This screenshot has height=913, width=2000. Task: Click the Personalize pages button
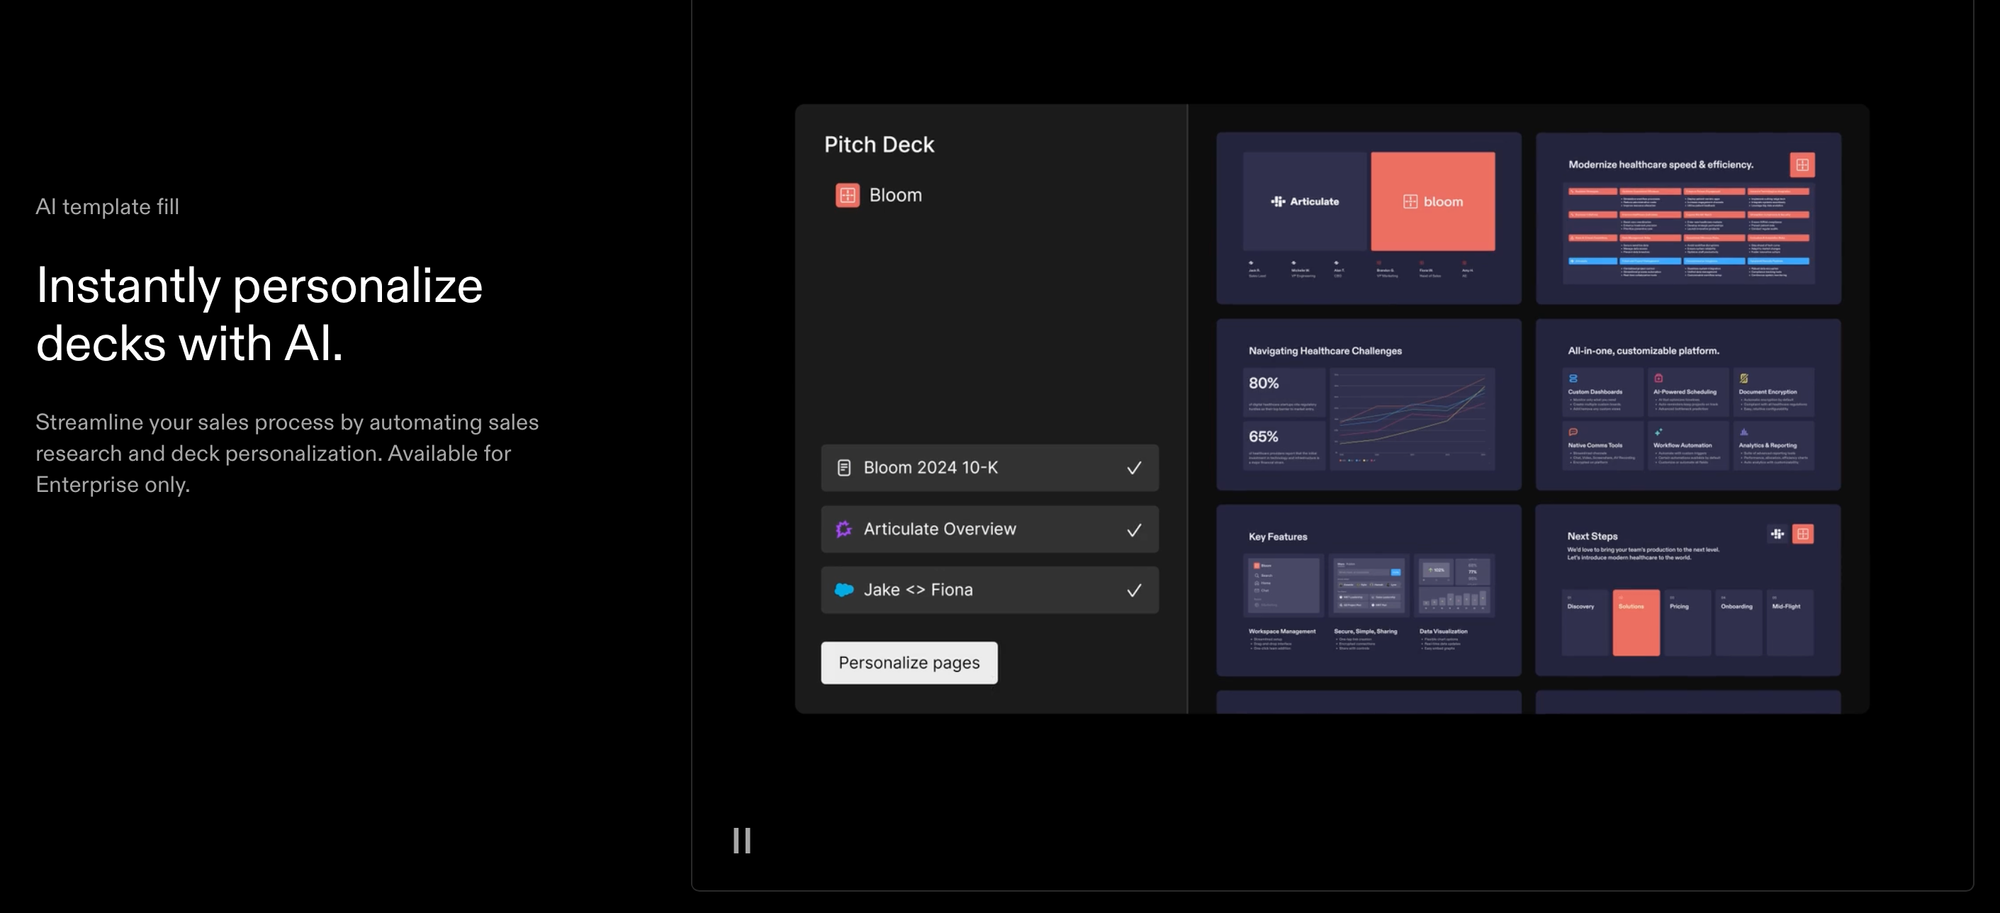909,663
